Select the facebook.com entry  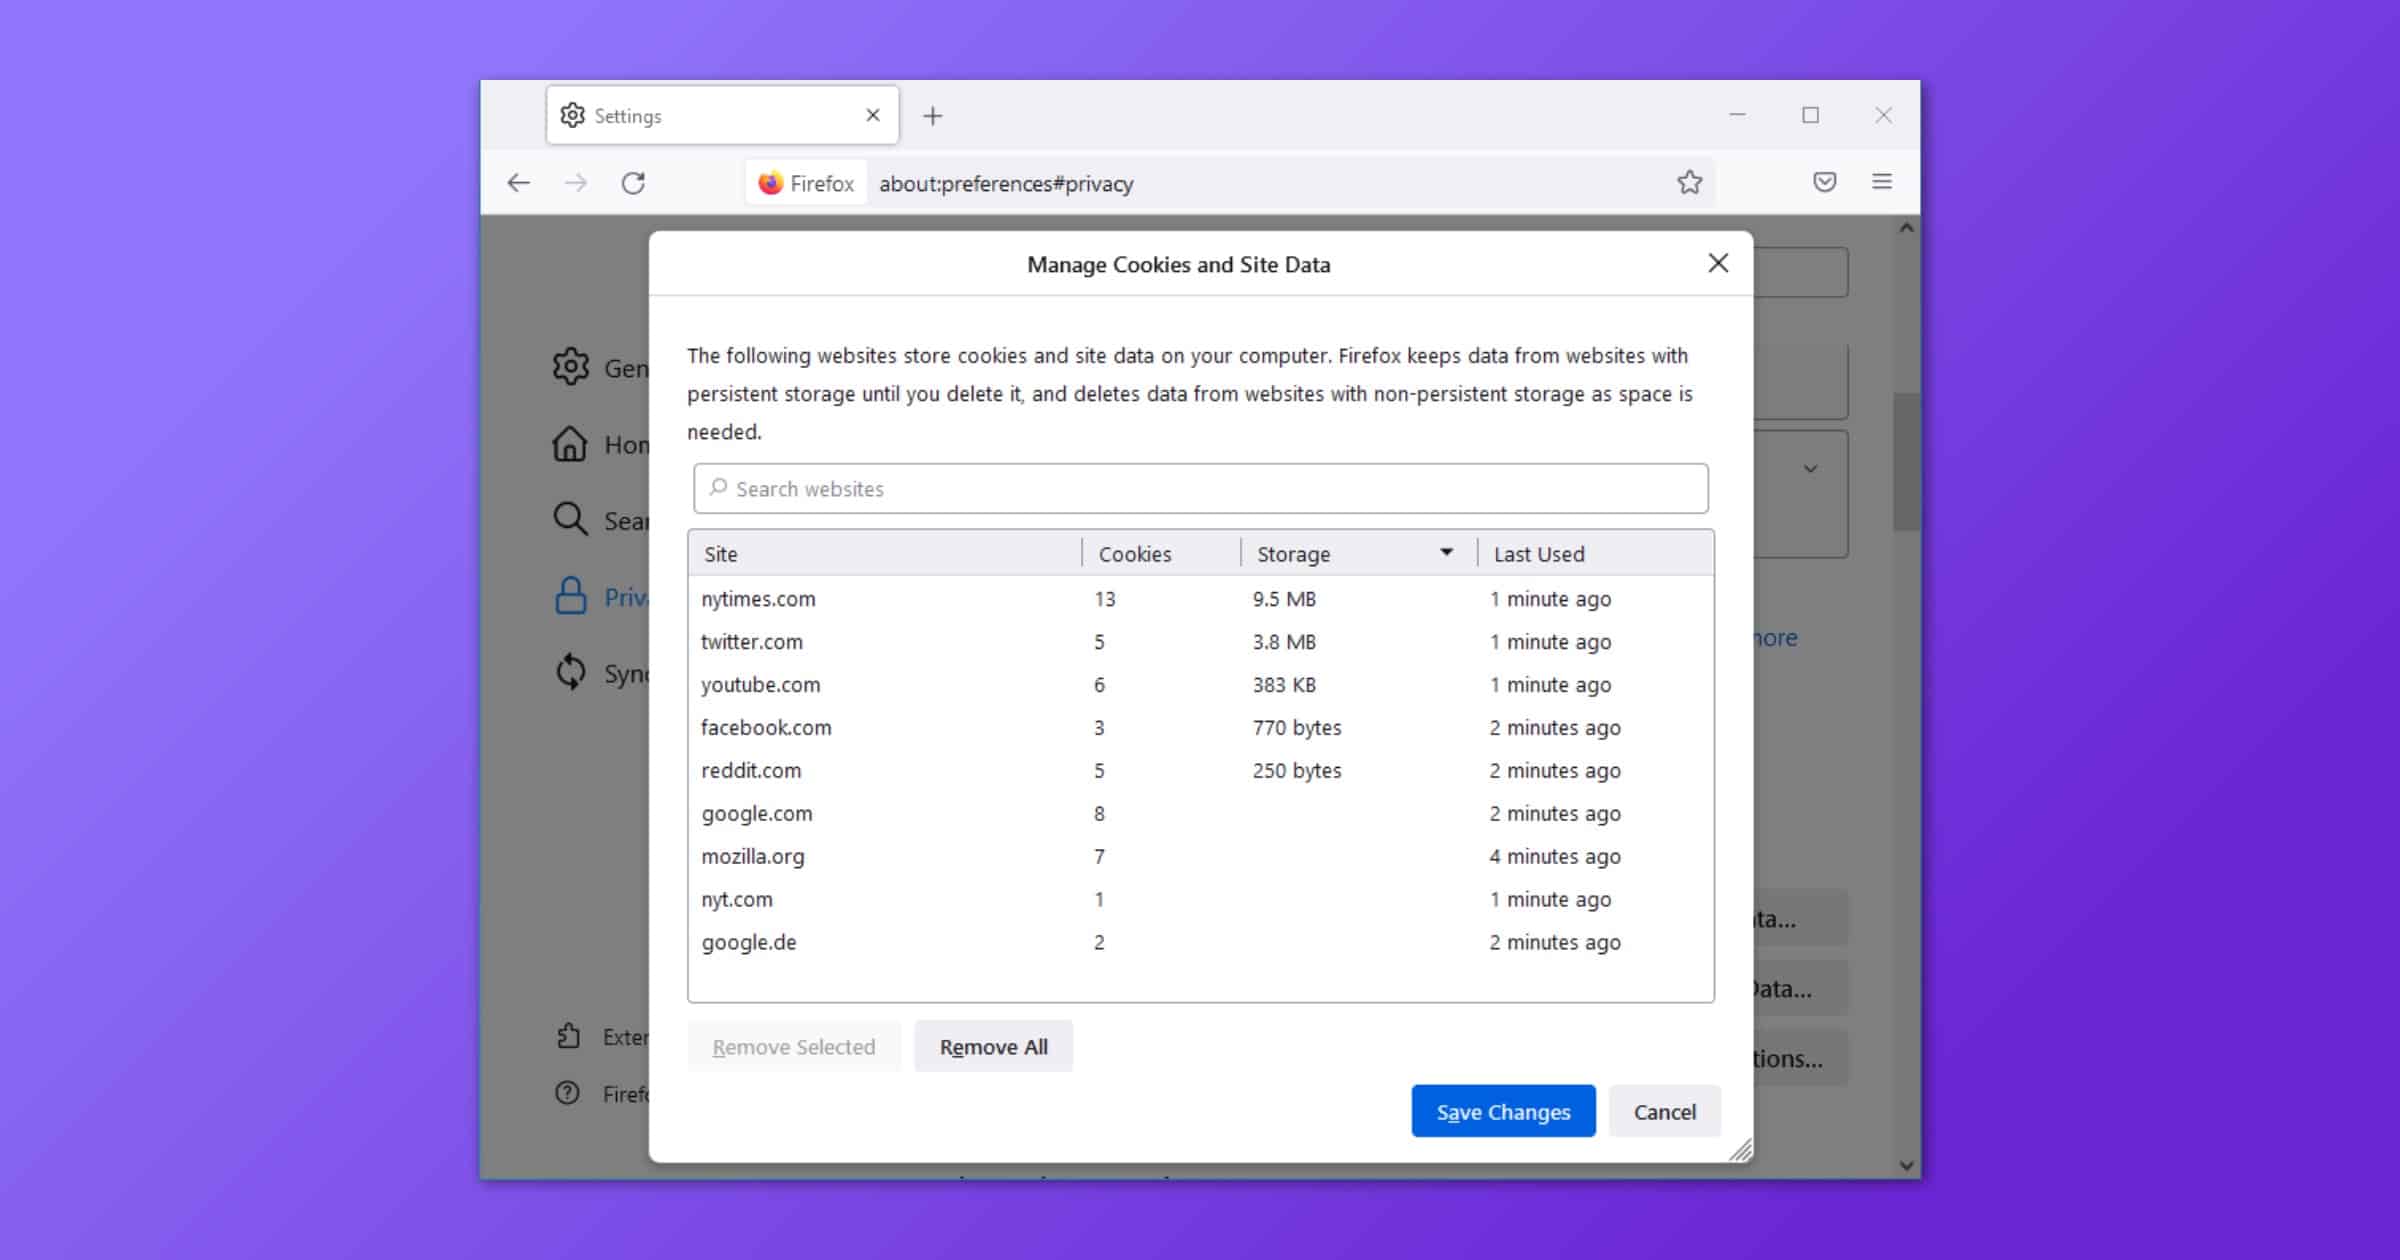(766, 728)
